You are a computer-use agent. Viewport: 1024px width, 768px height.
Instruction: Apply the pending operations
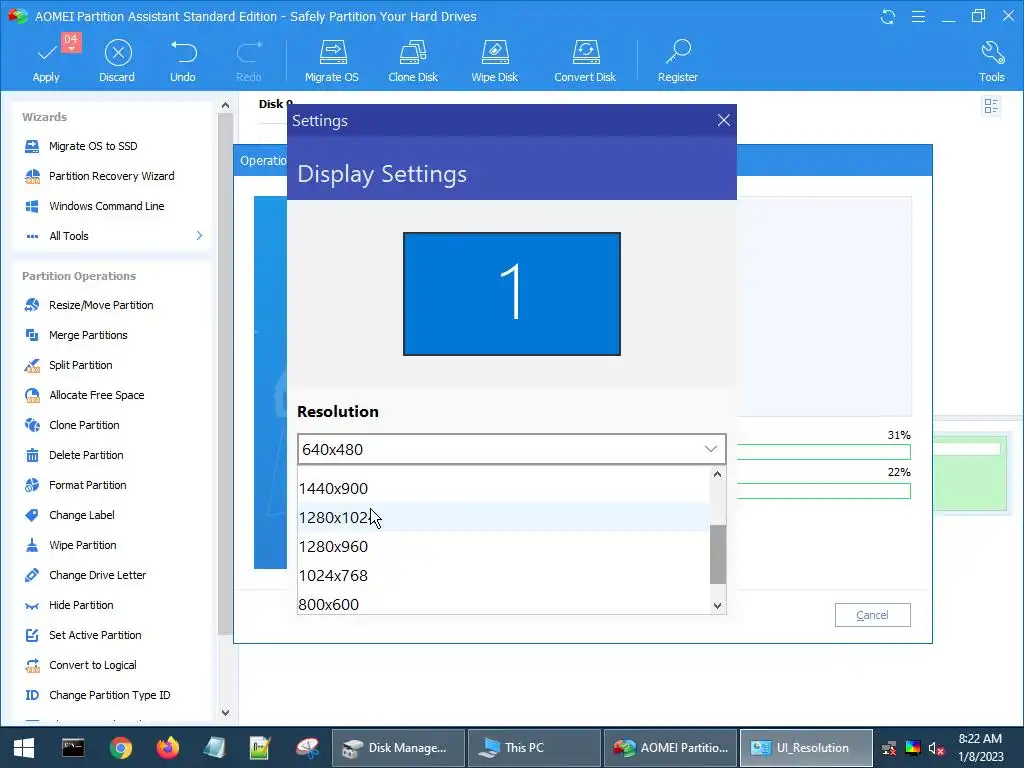[x=46, y=60]
